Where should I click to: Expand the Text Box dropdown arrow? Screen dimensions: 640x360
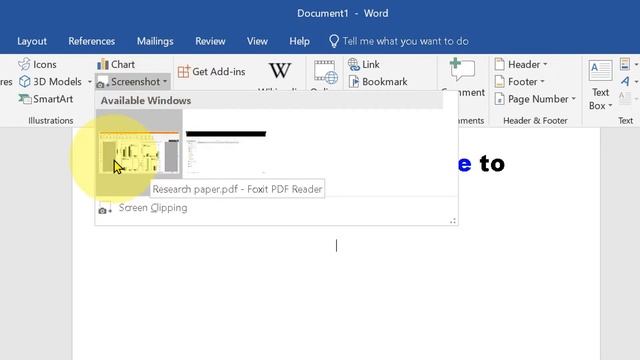pyautogui.click(x=610, y=106)
